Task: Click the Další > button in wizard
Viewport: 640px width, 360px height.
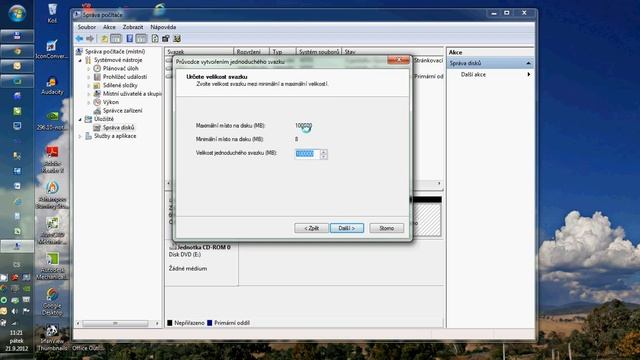Action: pos(347,228)
